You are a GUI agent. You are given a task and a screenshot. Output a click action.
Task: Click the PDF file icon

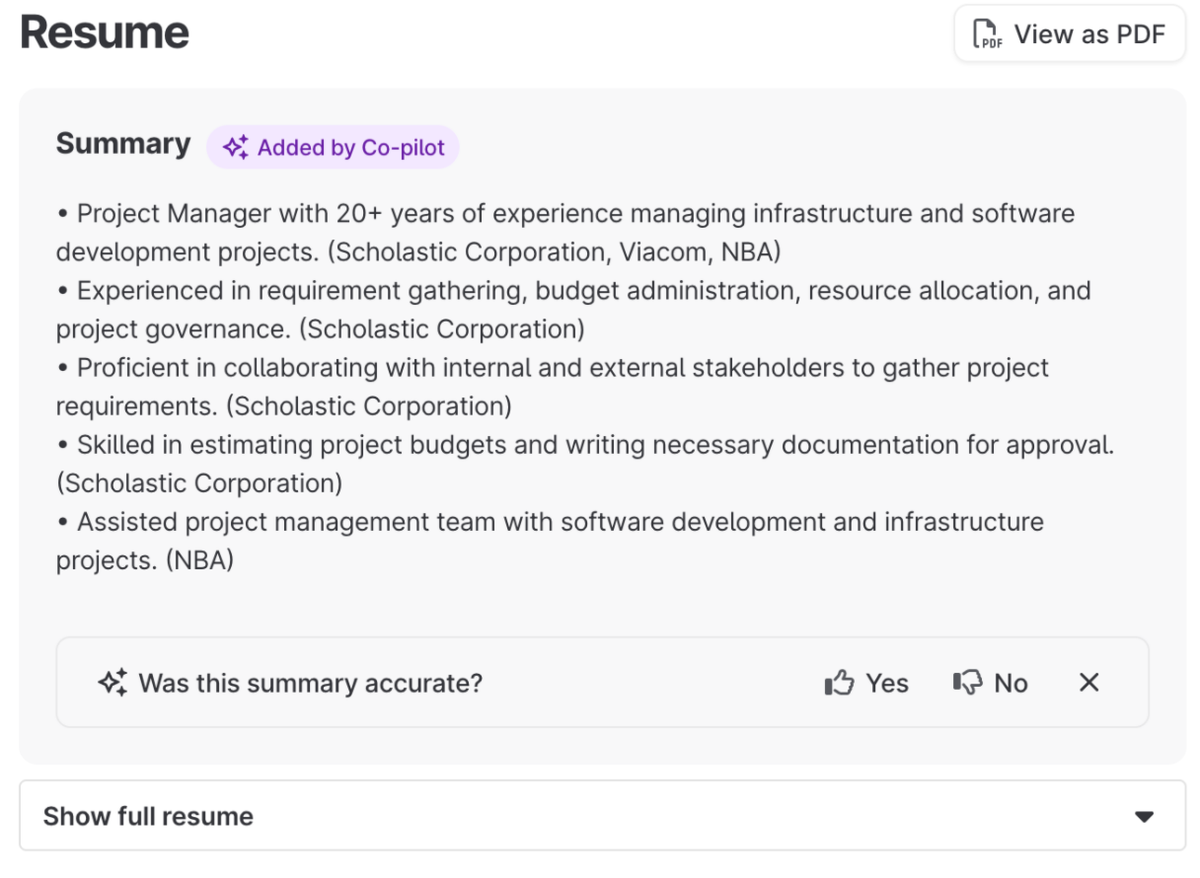point(988,34)
